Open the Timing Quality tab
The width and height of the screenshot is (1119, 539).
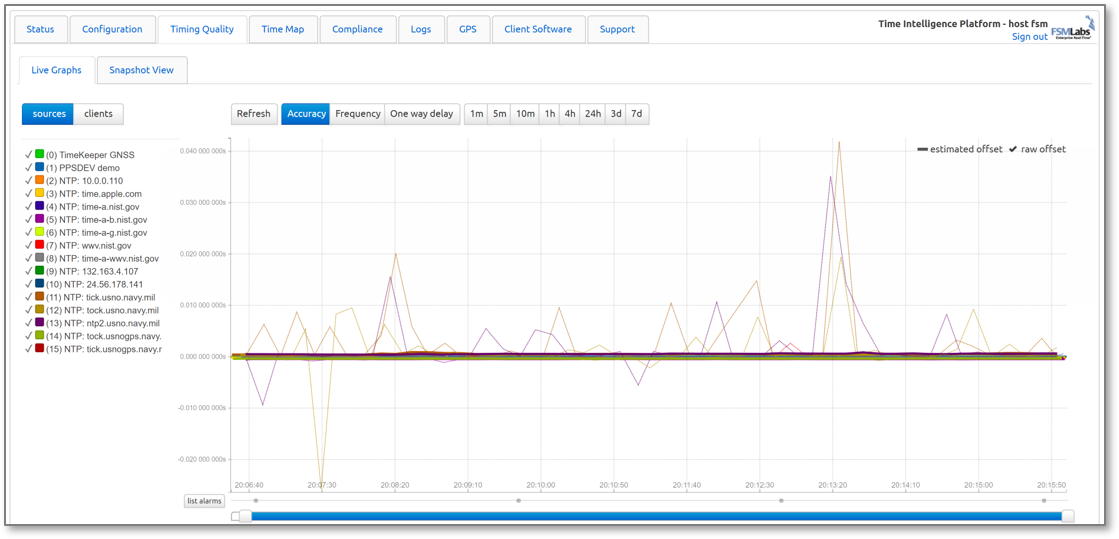coord(202,29)
